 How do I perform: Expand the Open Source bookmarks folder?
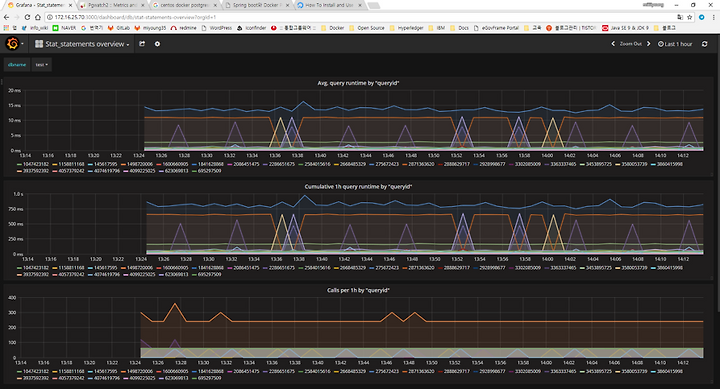click(367, 28)
